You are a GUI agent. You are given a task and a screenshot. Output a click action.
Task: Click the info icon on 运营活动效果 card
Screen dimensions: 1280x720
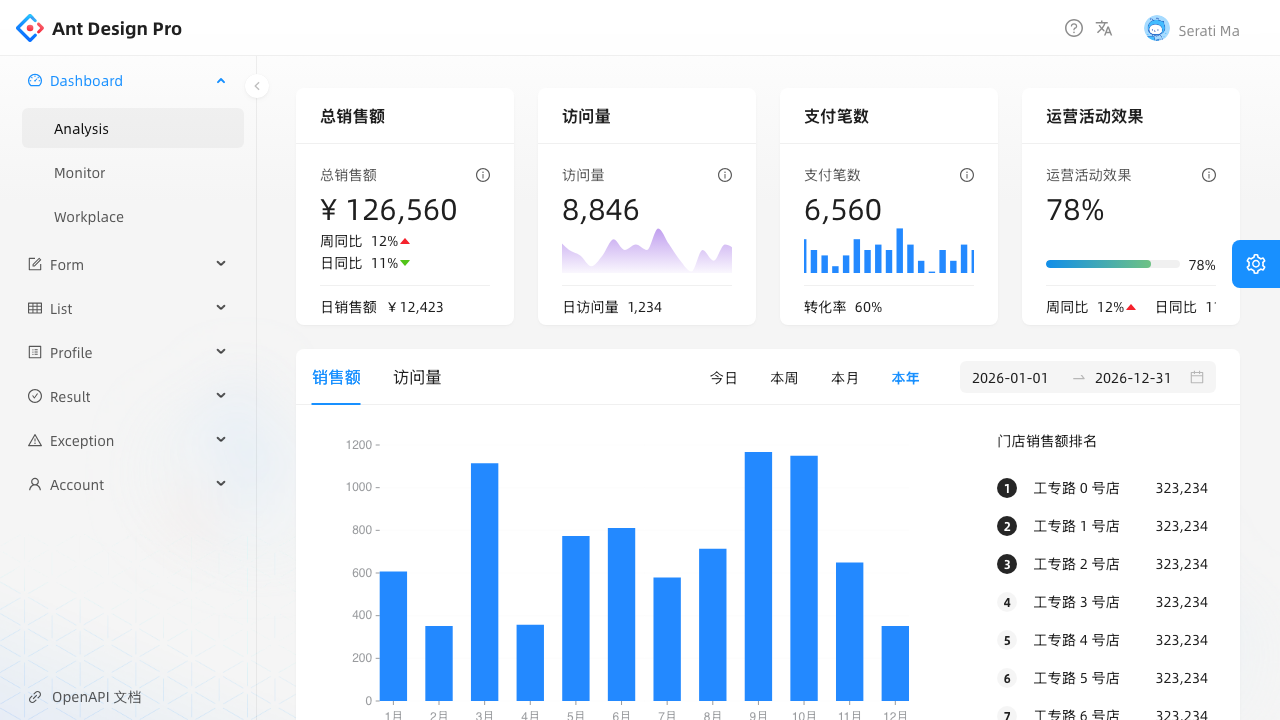(x=1209, y=175)
